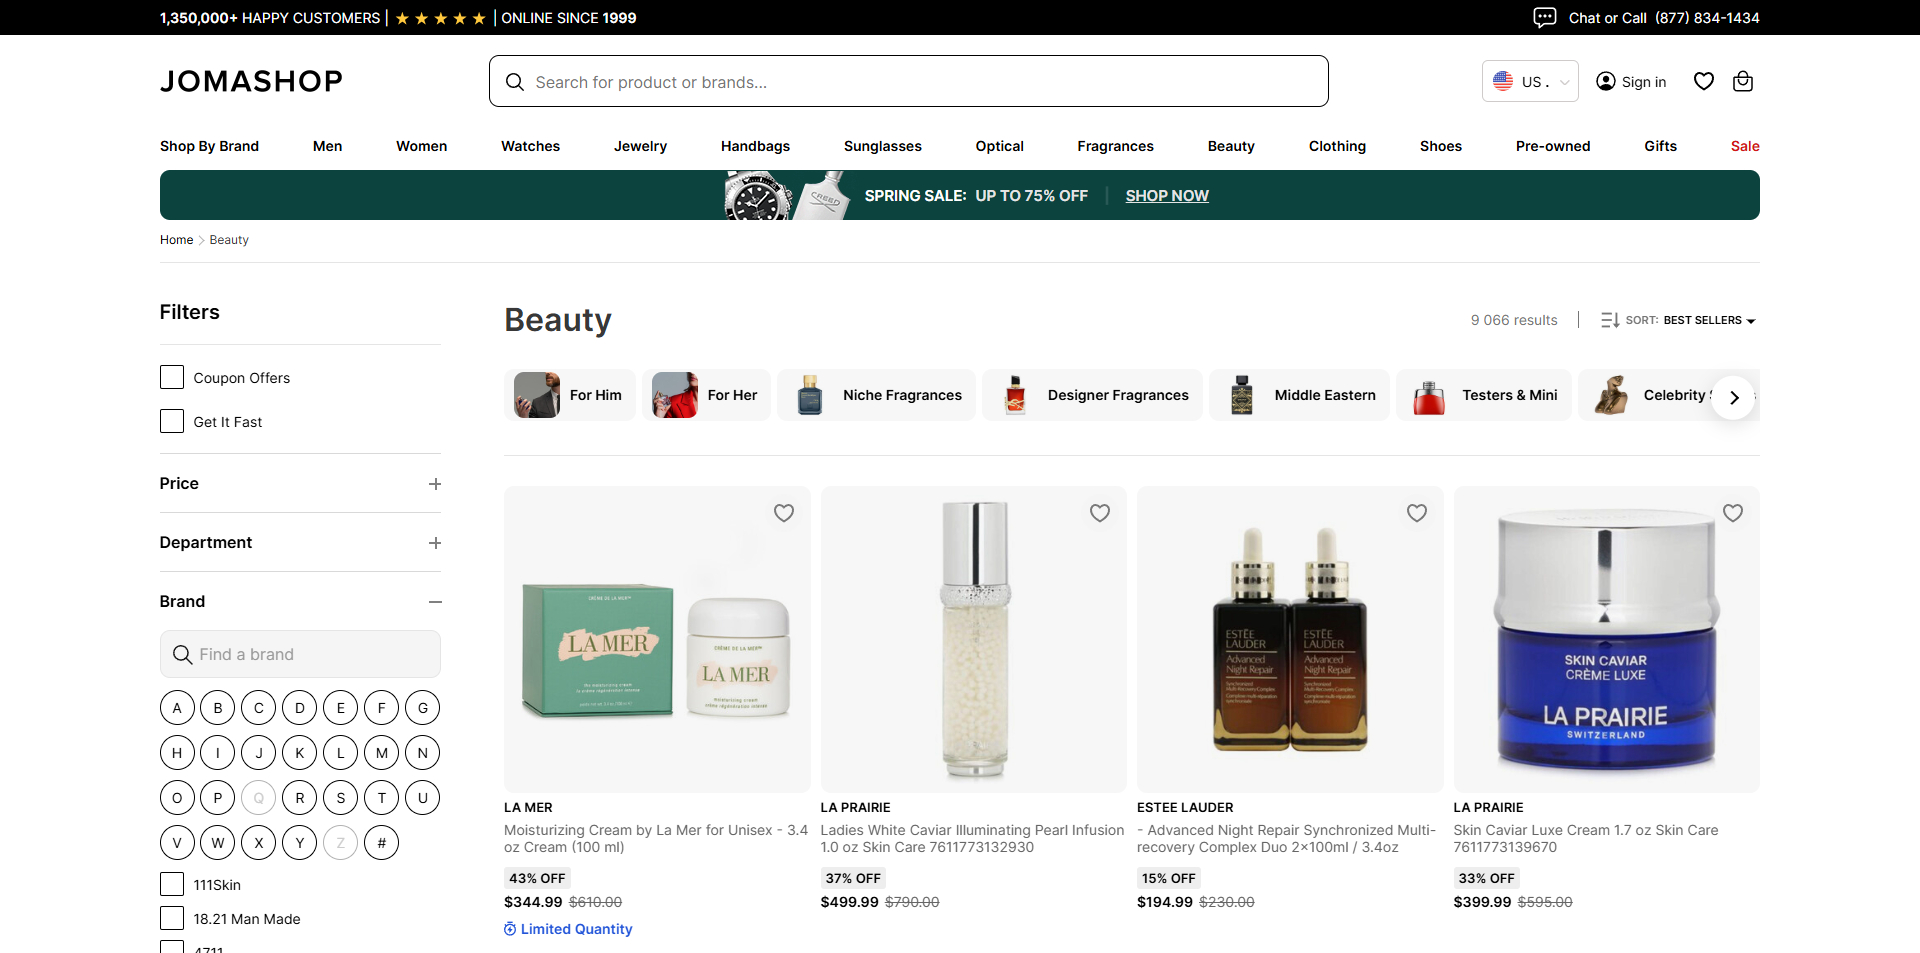Select the 111Skin brand checkbox

(171, 884)
